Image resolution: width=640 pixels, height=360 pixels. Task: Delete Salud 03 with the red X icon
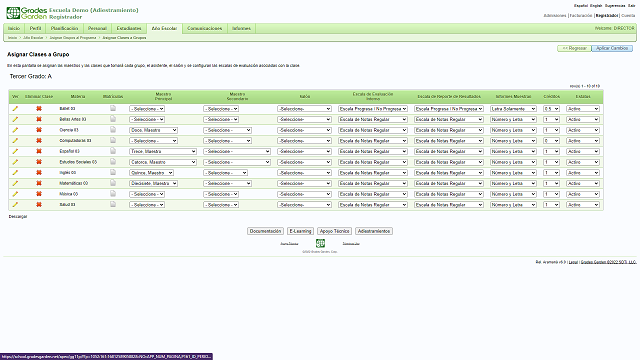[39, 204]
